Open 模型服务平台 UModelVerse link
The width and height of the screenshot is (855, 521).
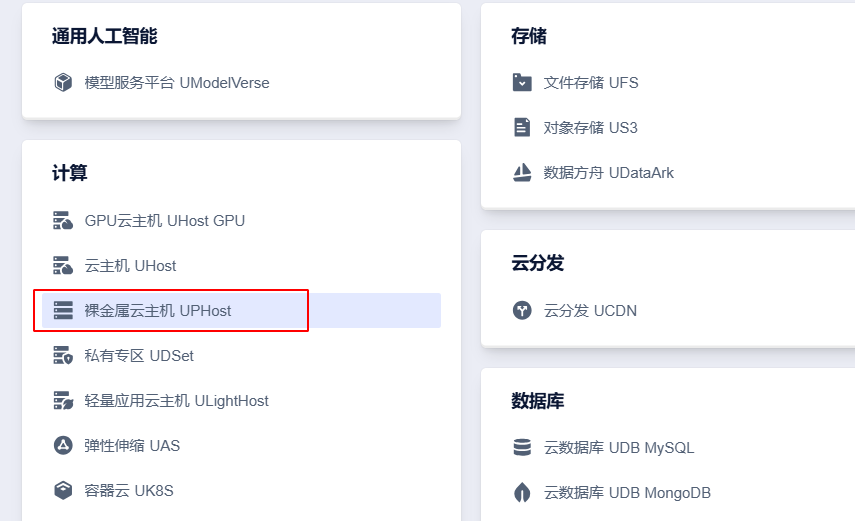177,82
